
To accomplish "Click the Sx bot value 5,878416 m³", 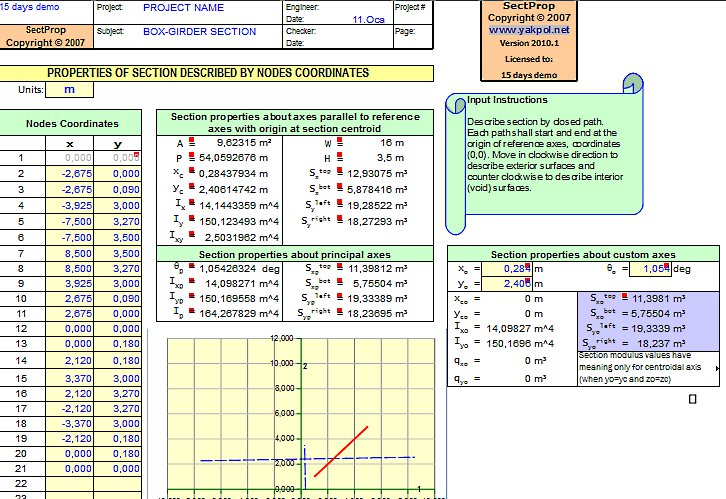I will click(x=377, y=189).
